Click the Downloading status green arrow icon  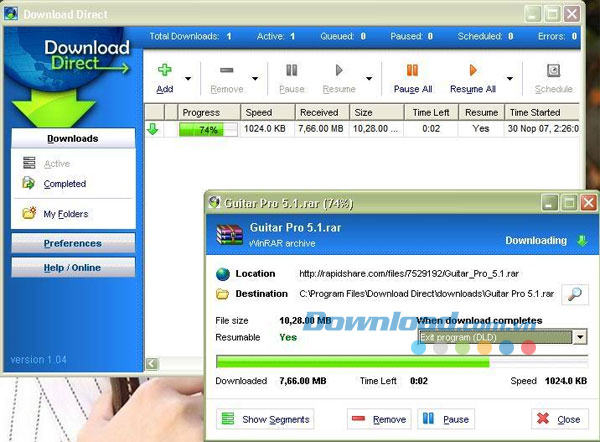582,241
